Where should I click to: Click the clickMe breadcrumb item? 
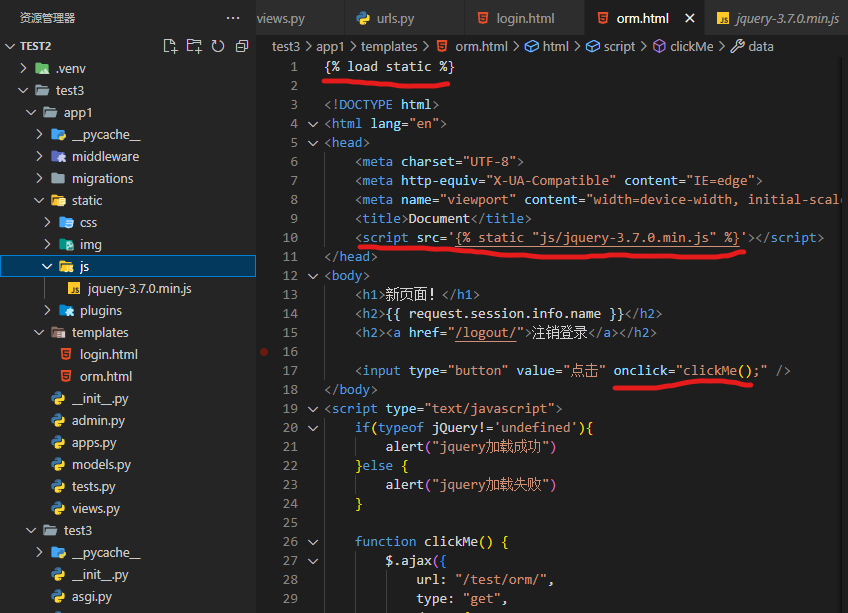pos(694,46)
